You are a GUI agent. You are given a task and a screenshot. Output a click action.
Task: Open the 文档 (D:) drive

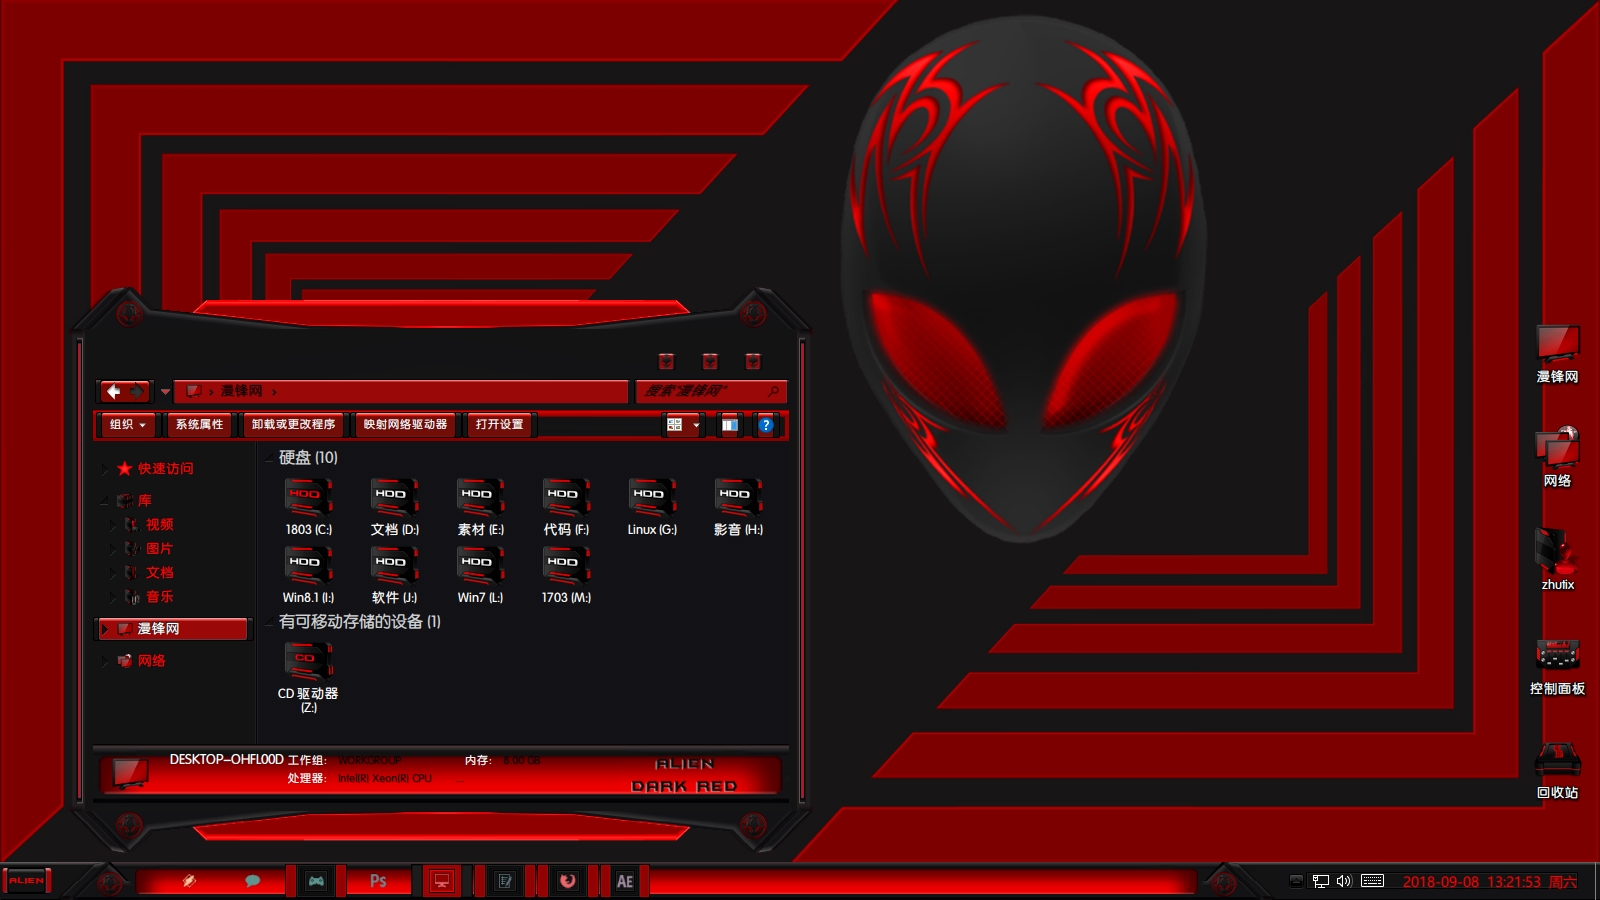point(394,507)
